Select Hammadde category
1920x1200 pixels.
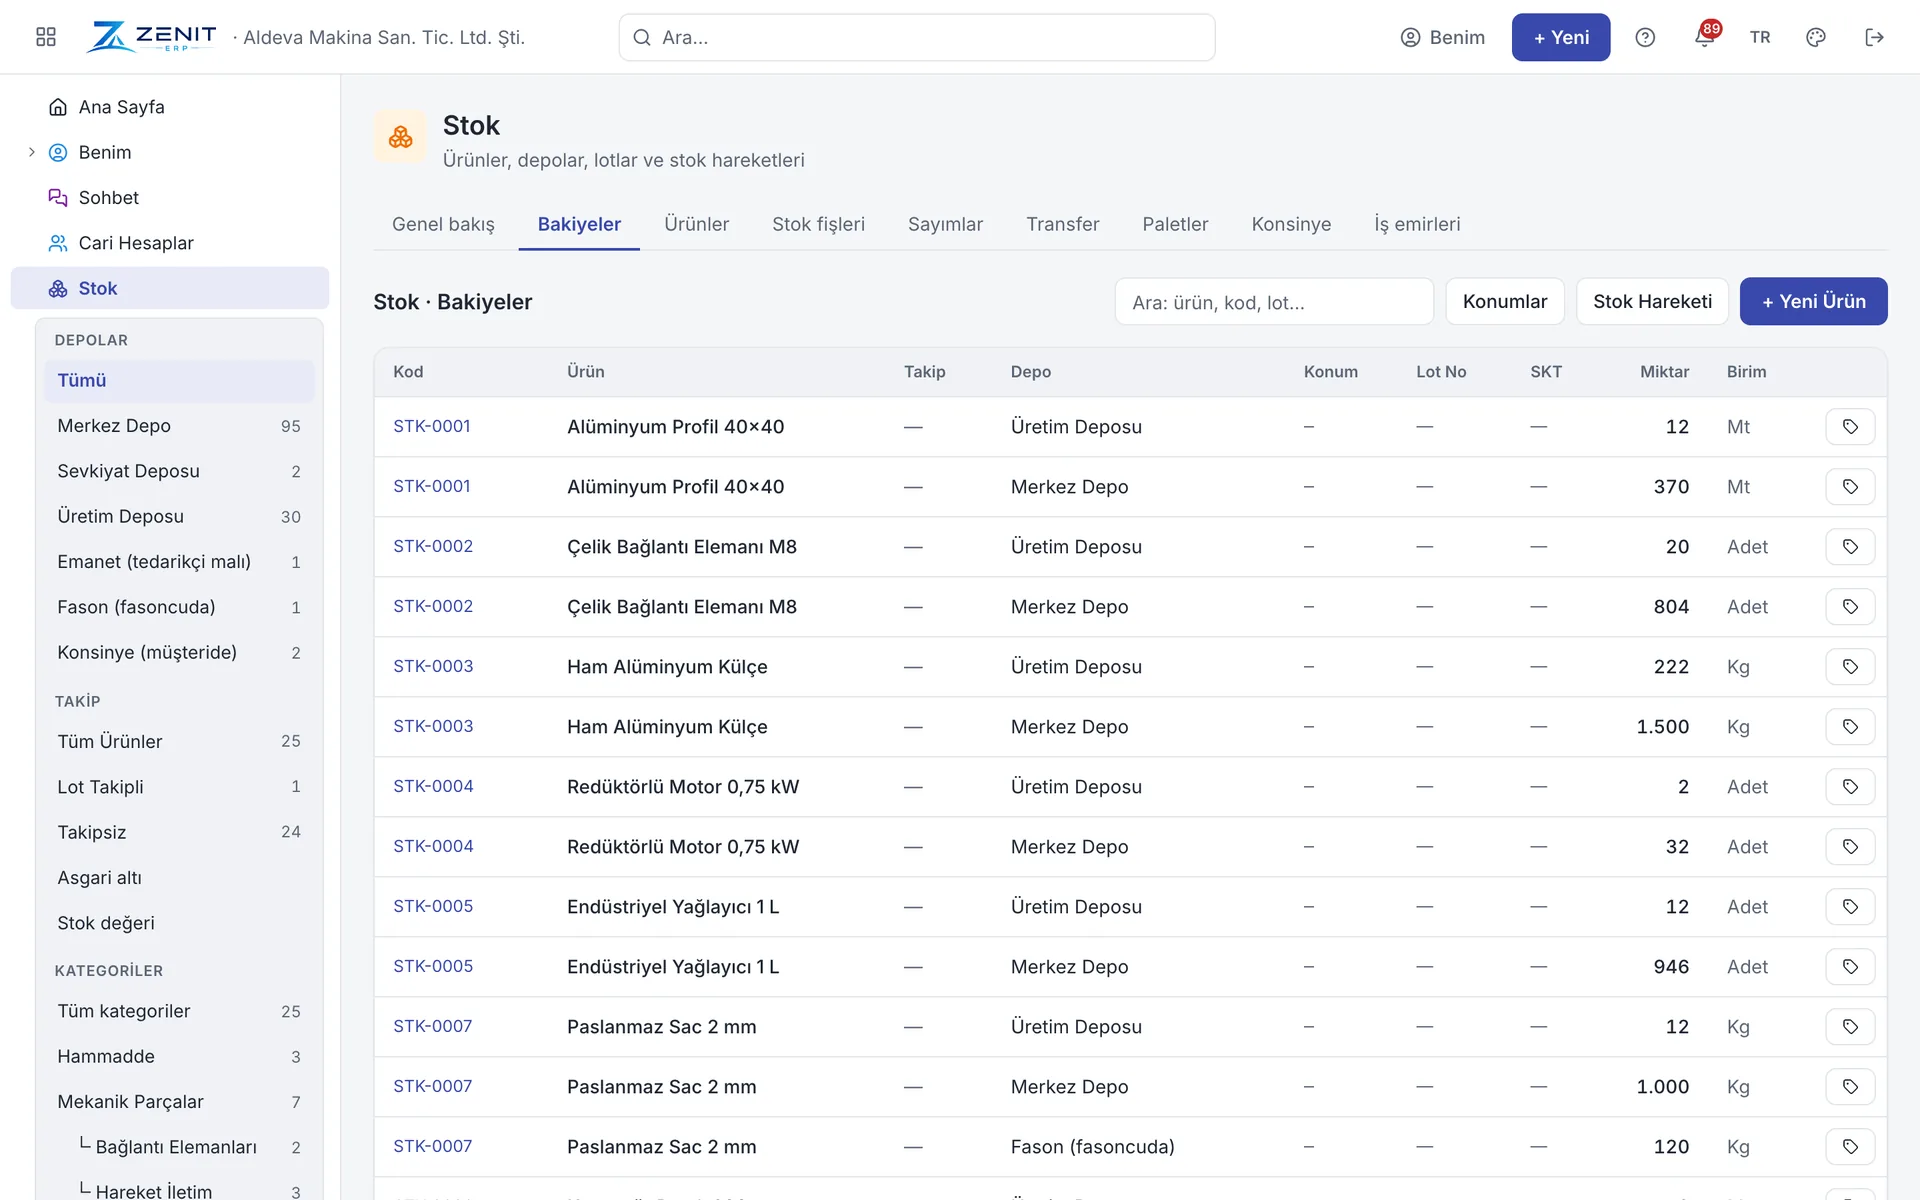(179, 1057)
